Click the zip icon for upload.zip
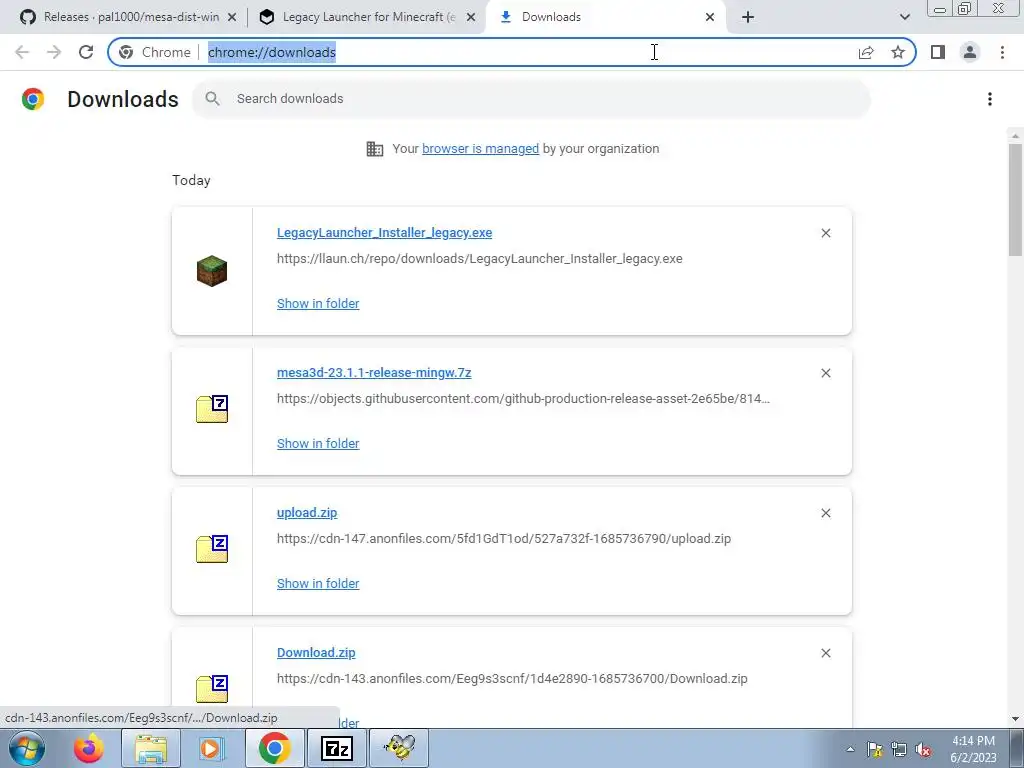 [212, 549]
